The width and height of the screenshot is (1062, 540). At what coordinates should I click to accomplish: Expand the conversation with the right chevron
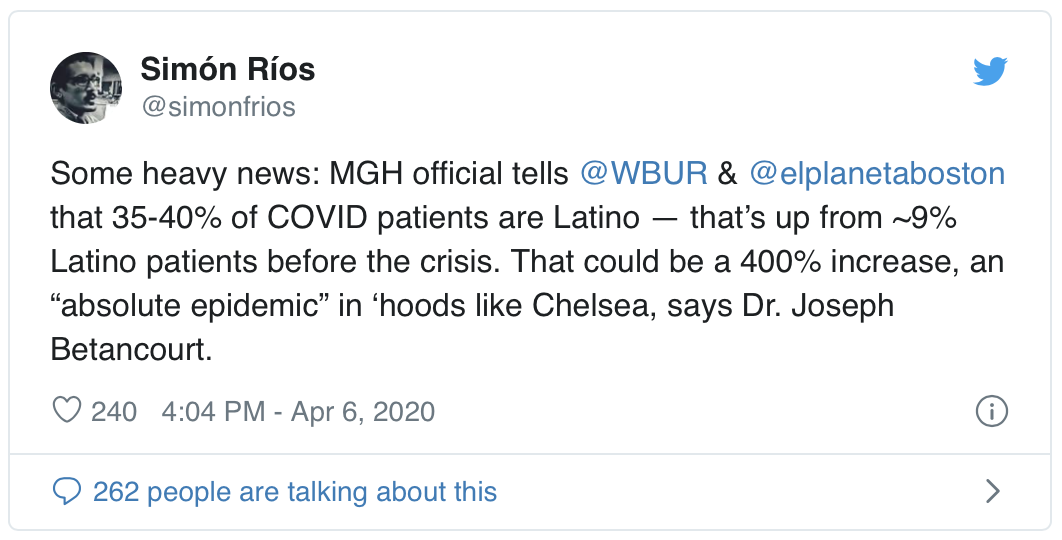(x=993, y=491)
